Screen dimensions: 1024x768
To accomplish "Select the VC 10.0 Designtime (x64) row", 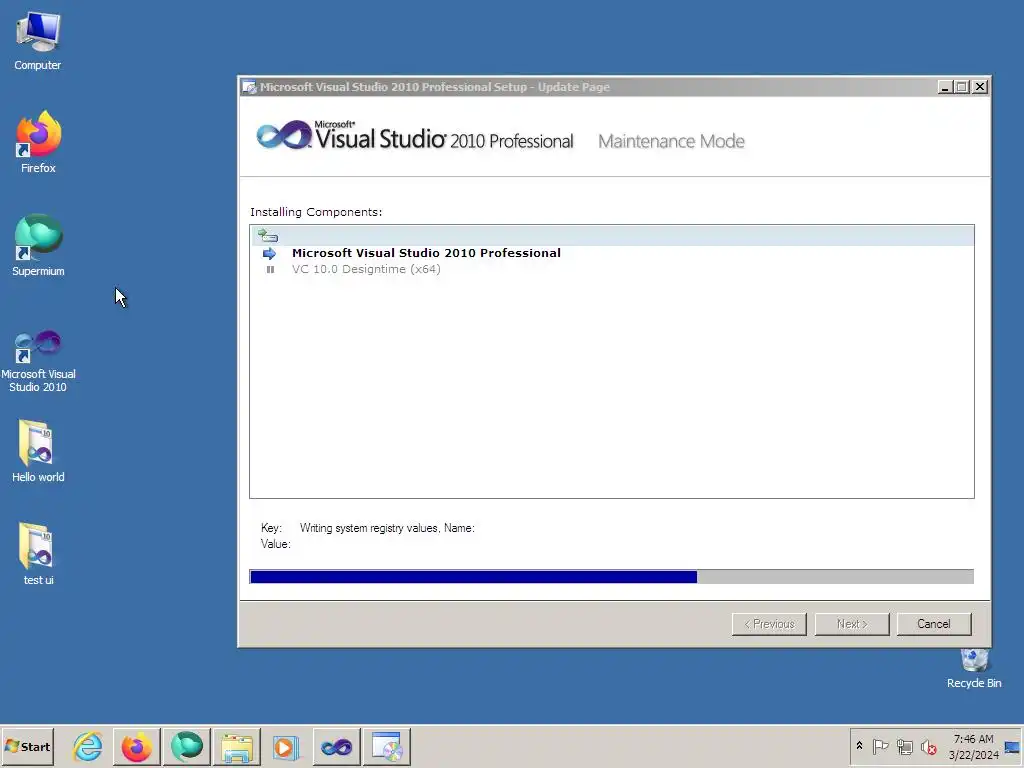I will click(366, 269).
